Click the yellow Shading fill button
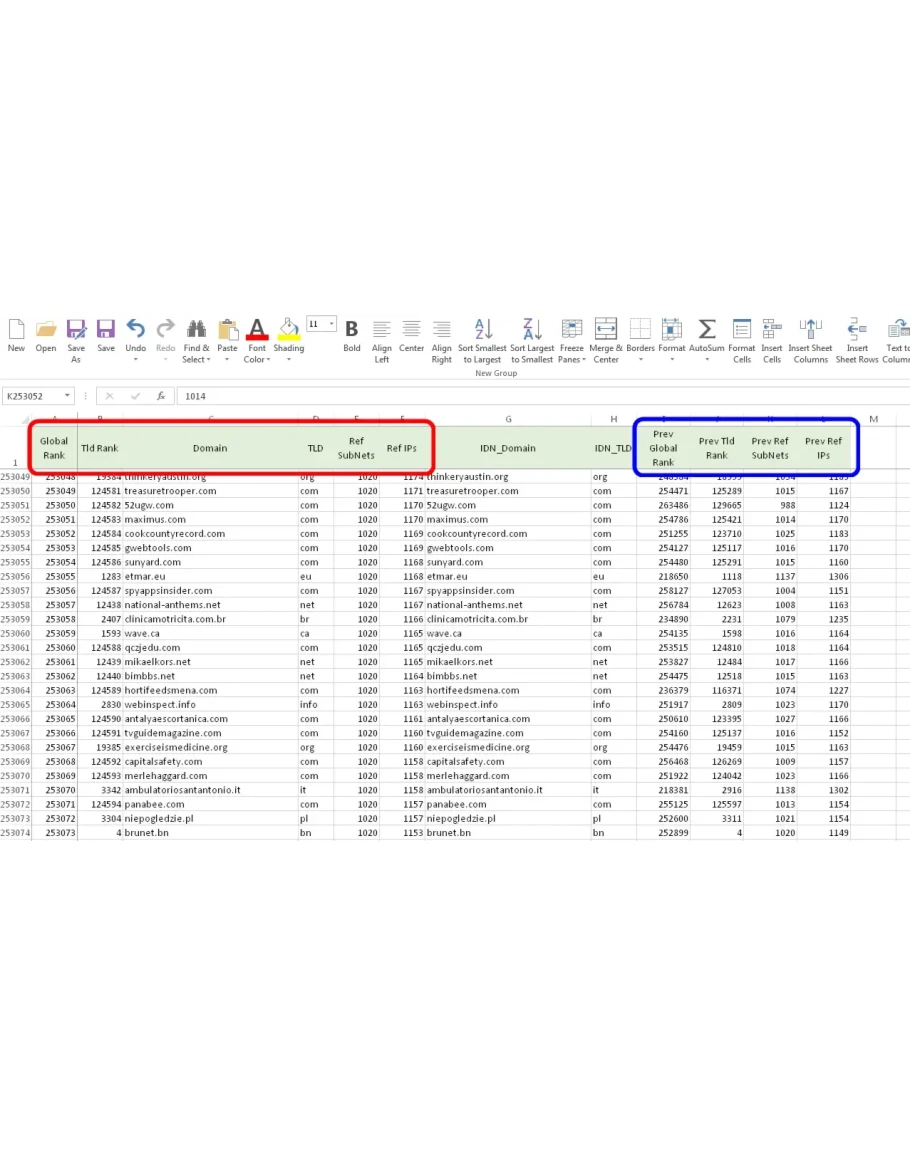910x1155 pixels. [288, 329]
